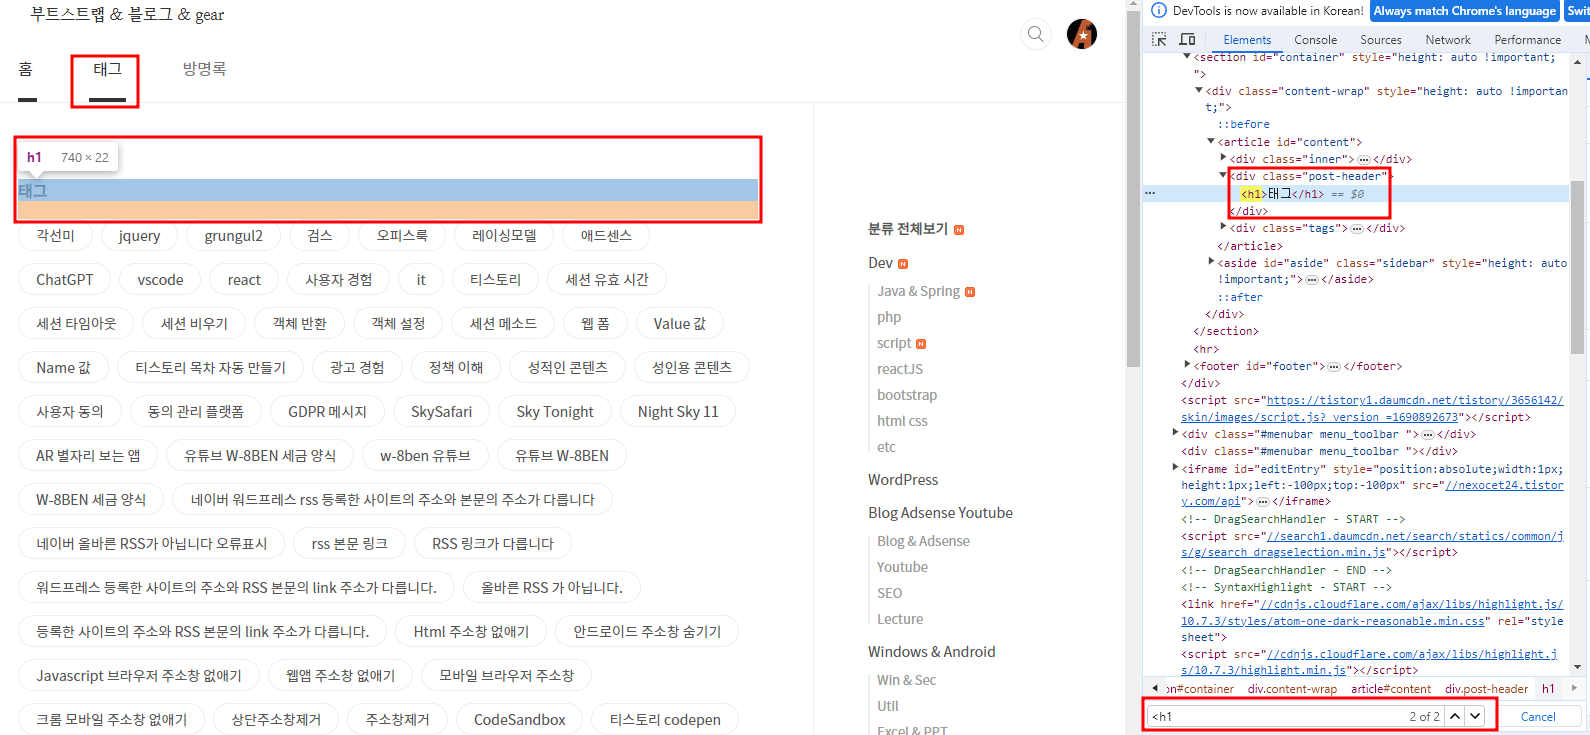Click the new-post icon beside script
The width and height of the screenshot is (1590, 735).
click(921, 344)
